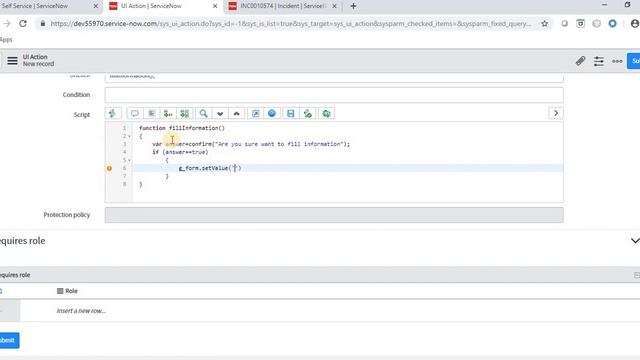
Task: Click the Condition input field
Action: [334, 95]
